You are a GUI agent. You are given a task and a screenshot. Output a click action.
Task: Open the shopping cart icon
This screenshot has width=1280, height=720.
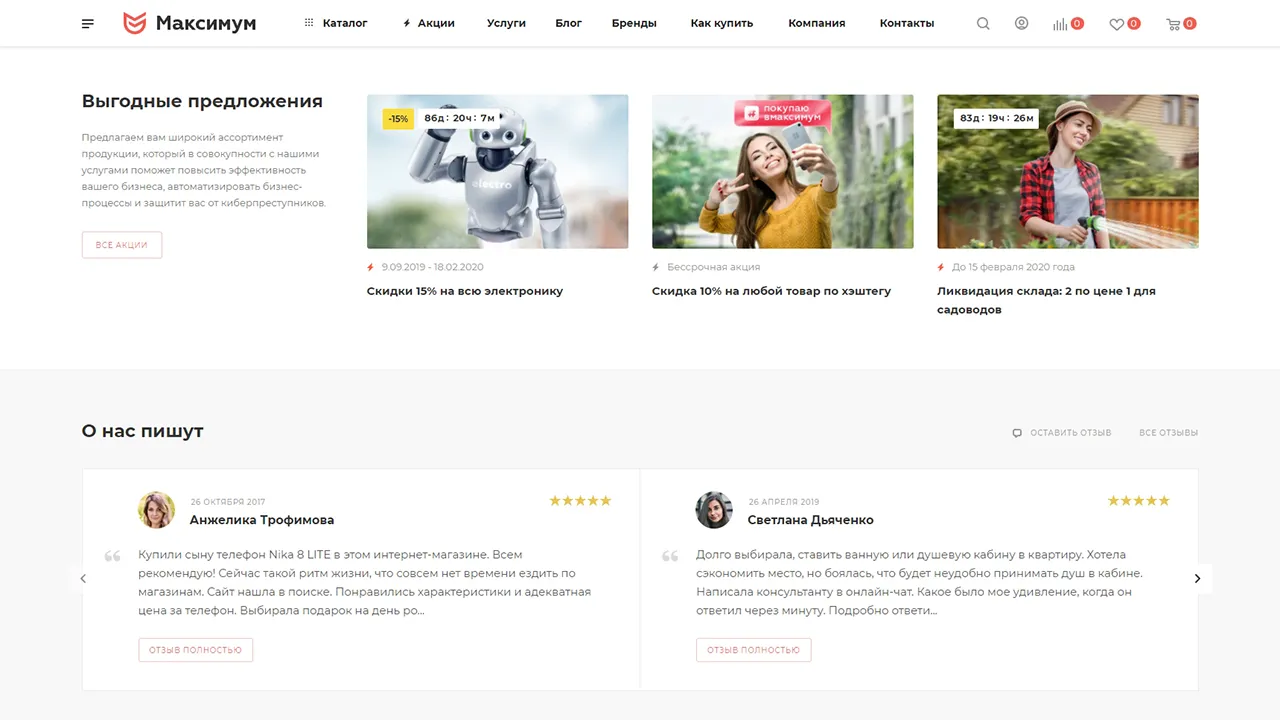tap(1173, 24)
